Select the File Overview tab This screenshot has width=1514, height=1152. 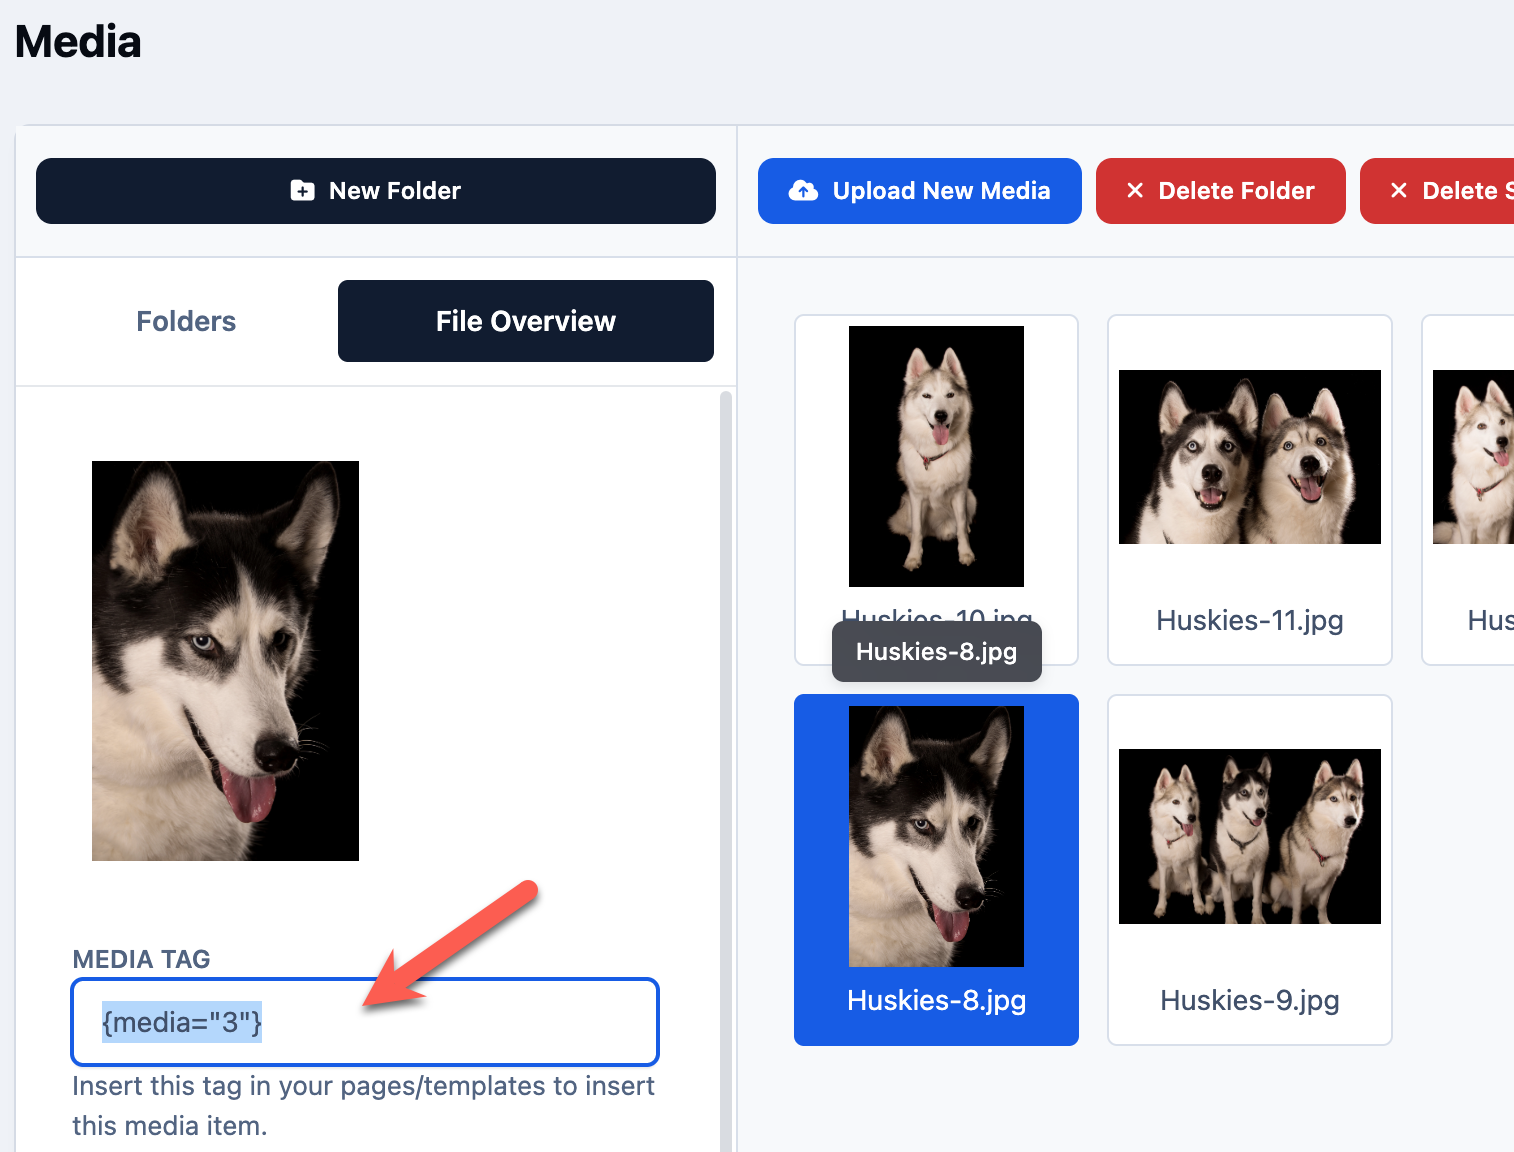[526, 321]
